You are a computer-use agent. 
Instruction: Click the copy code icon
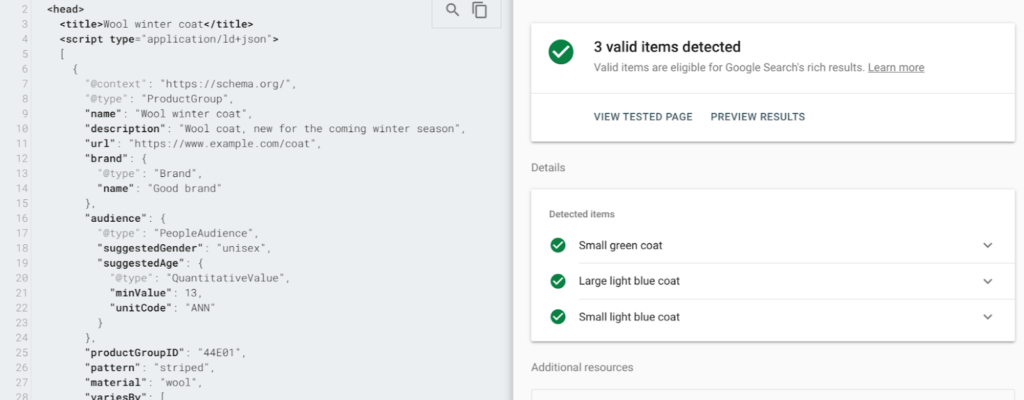(x=480, y=10)
